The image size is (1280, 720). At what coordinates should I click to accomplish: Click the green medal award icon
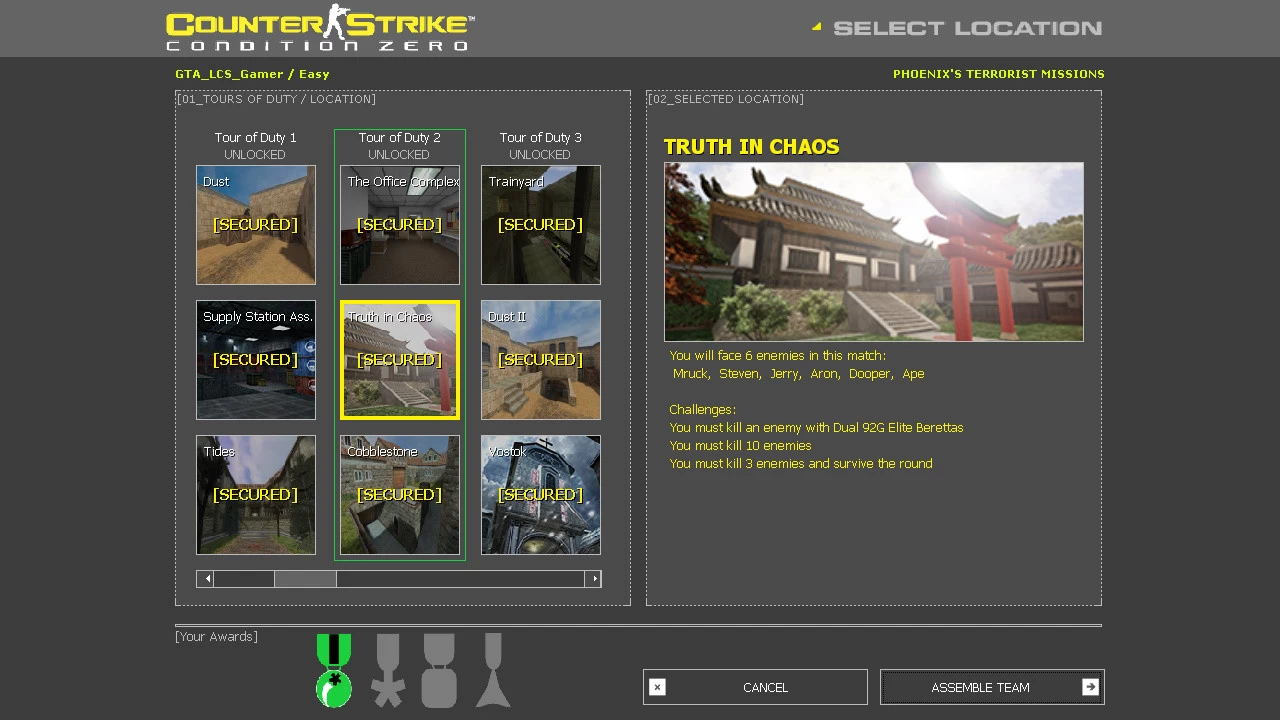coord(334,671)
